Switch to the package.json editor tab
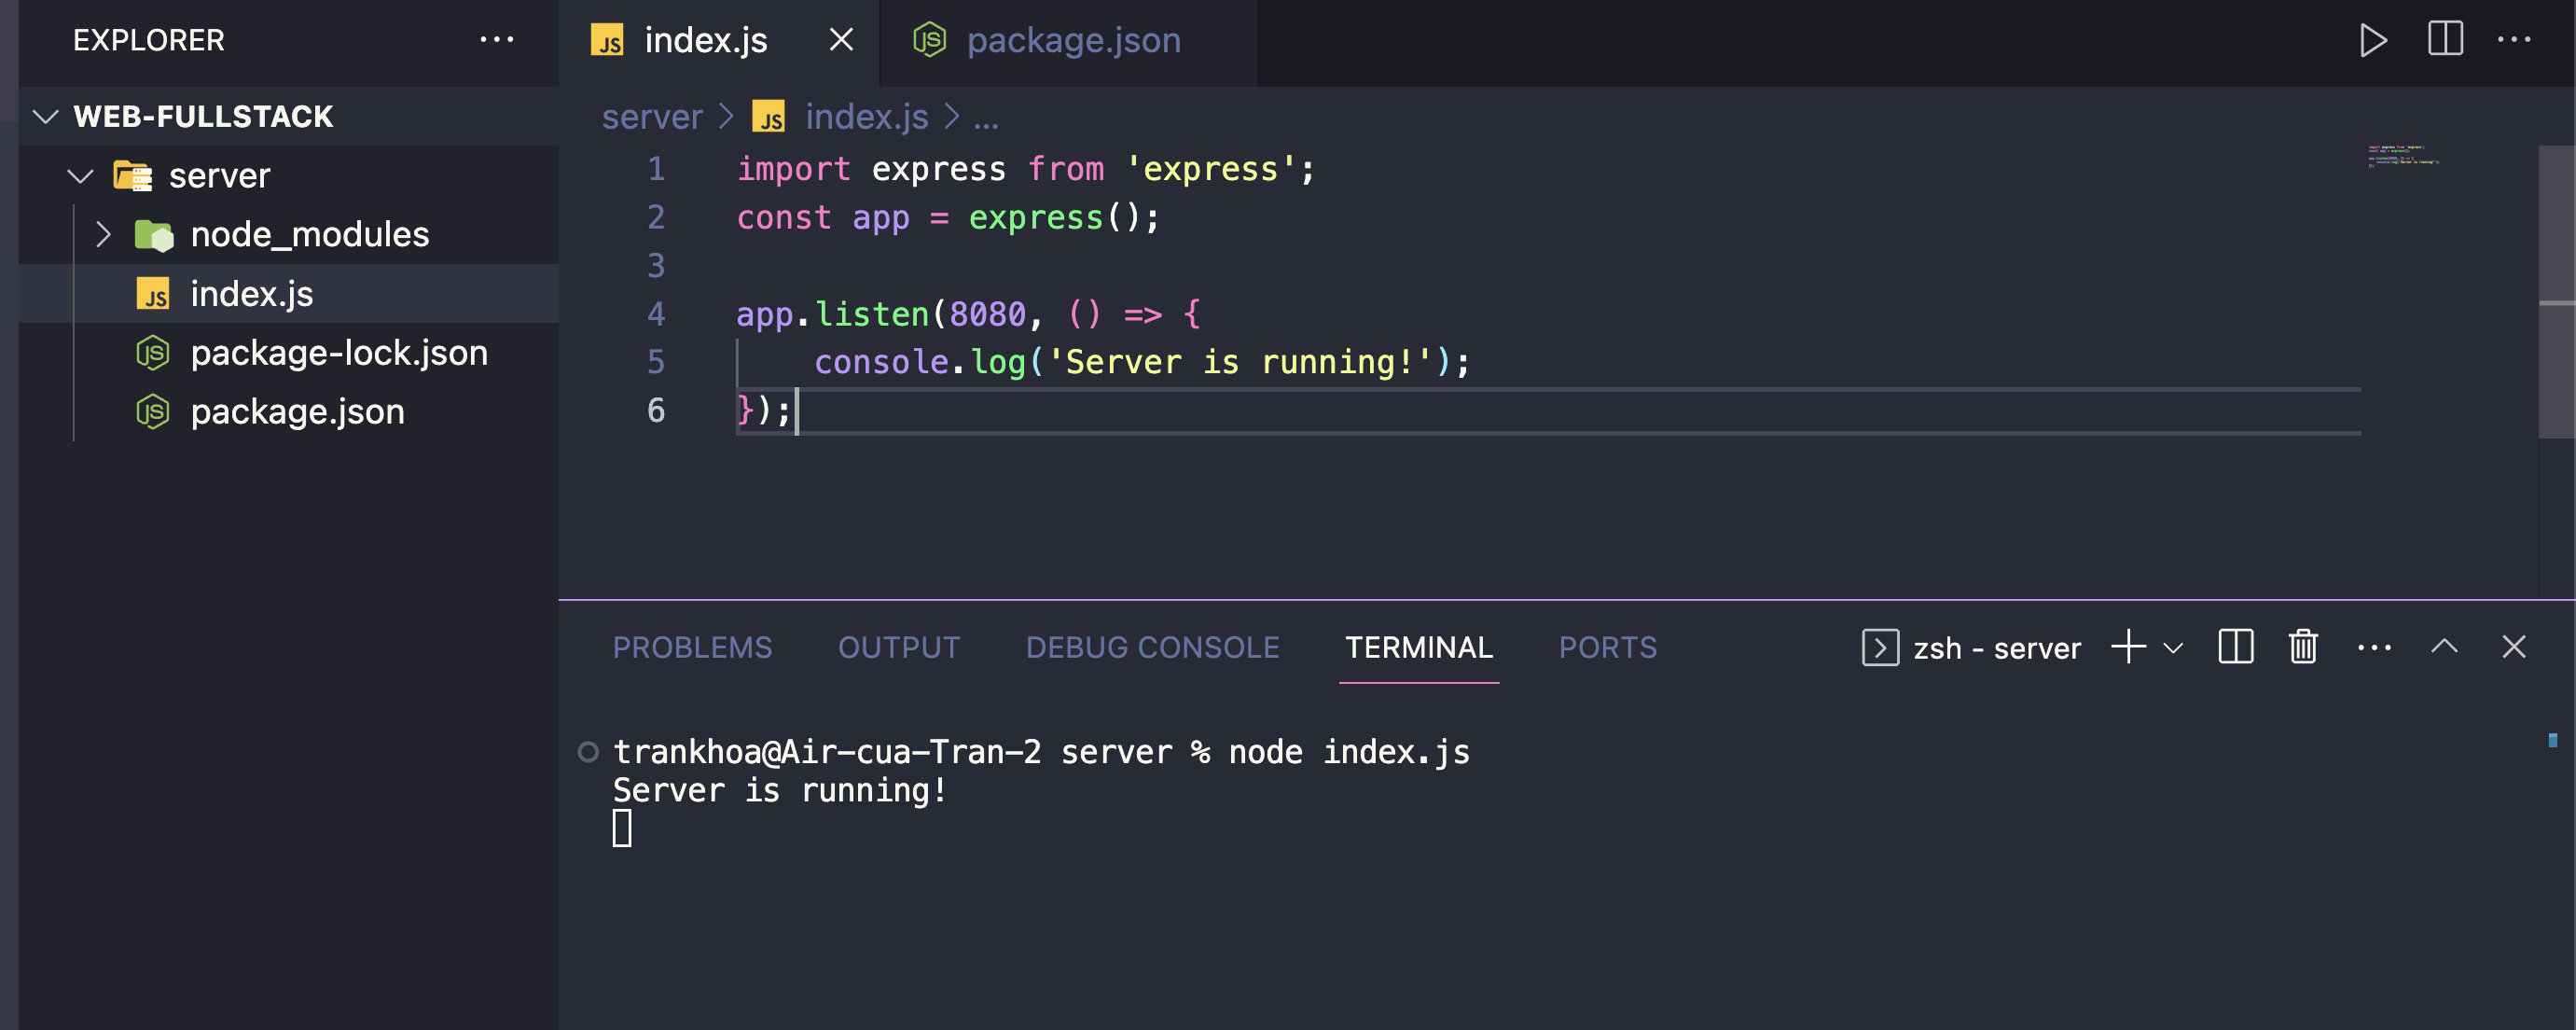This screenshot has width=2576, height=1030. tap(1071, 41)
